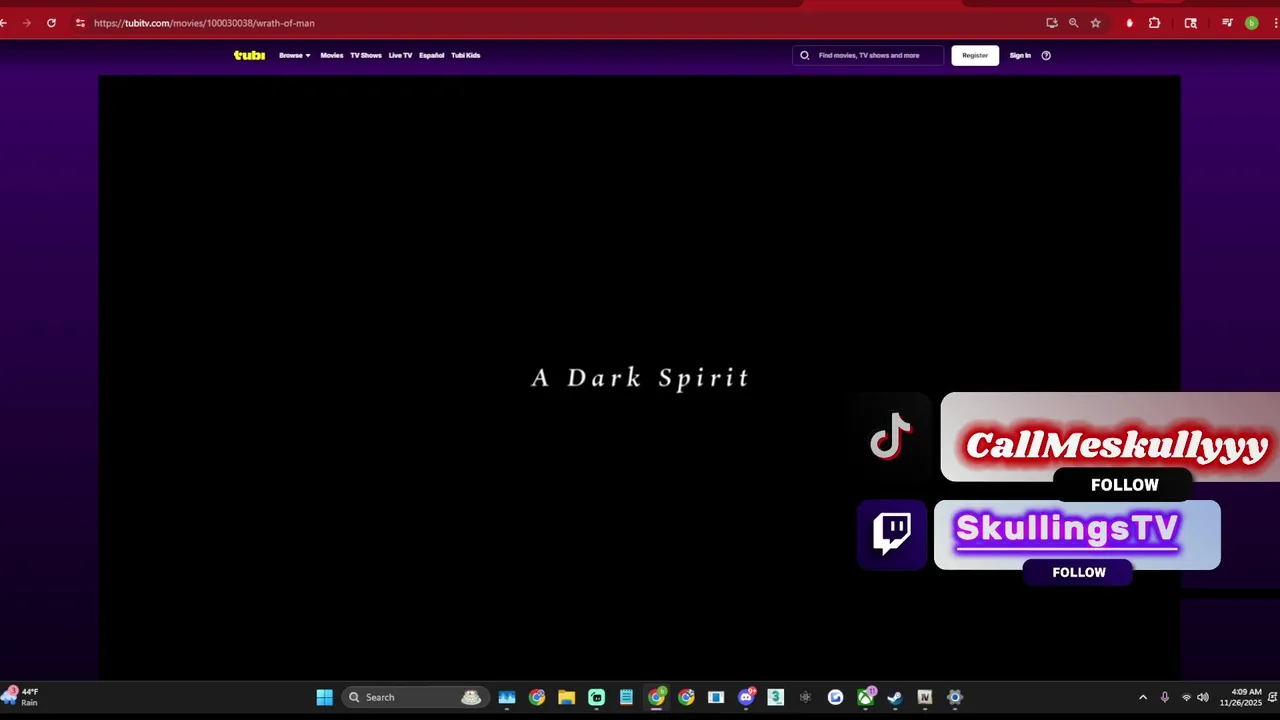This screenshot has height=720, width=1280.
Task: Click the Sign In link
Action: pos(1020,55)
